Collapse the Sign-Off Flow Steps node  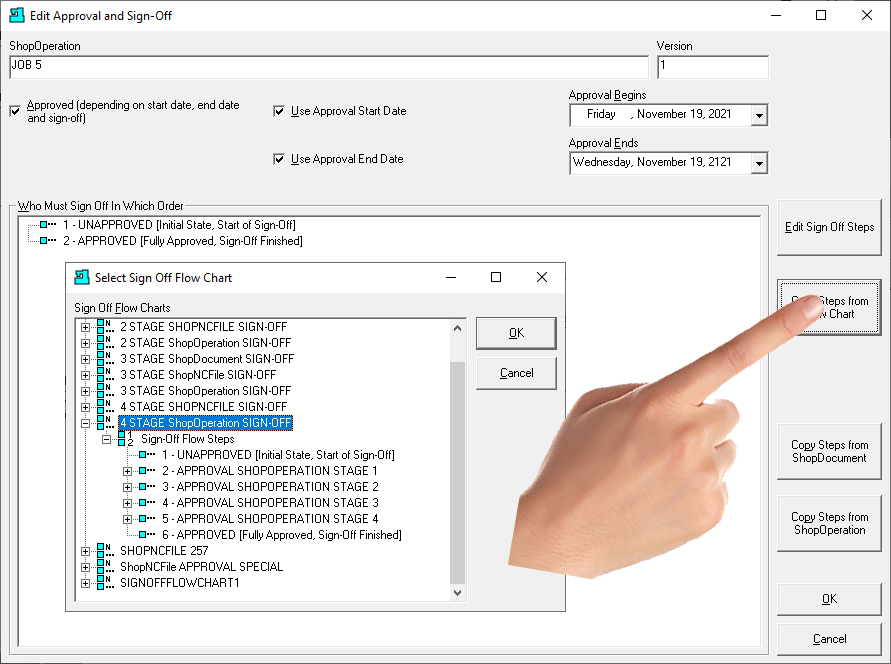106,439
